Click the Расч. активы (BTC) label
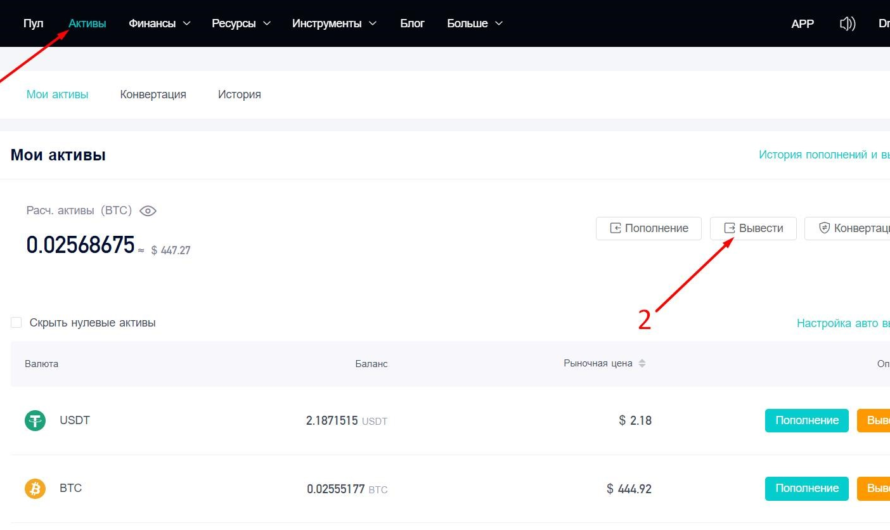 [x=79, y=211]
